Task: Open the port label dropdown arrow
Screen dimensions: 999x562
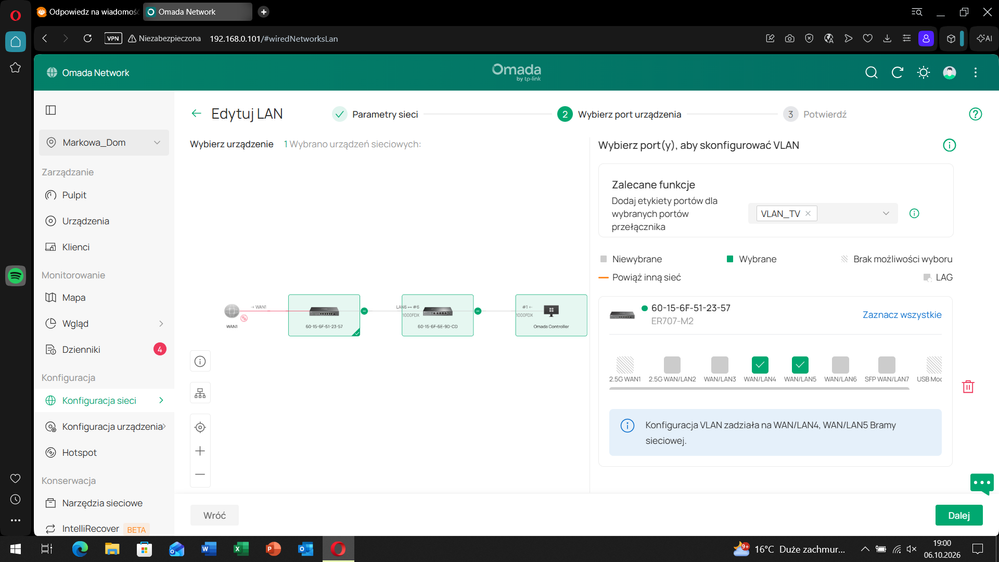Action: [886, 213]
